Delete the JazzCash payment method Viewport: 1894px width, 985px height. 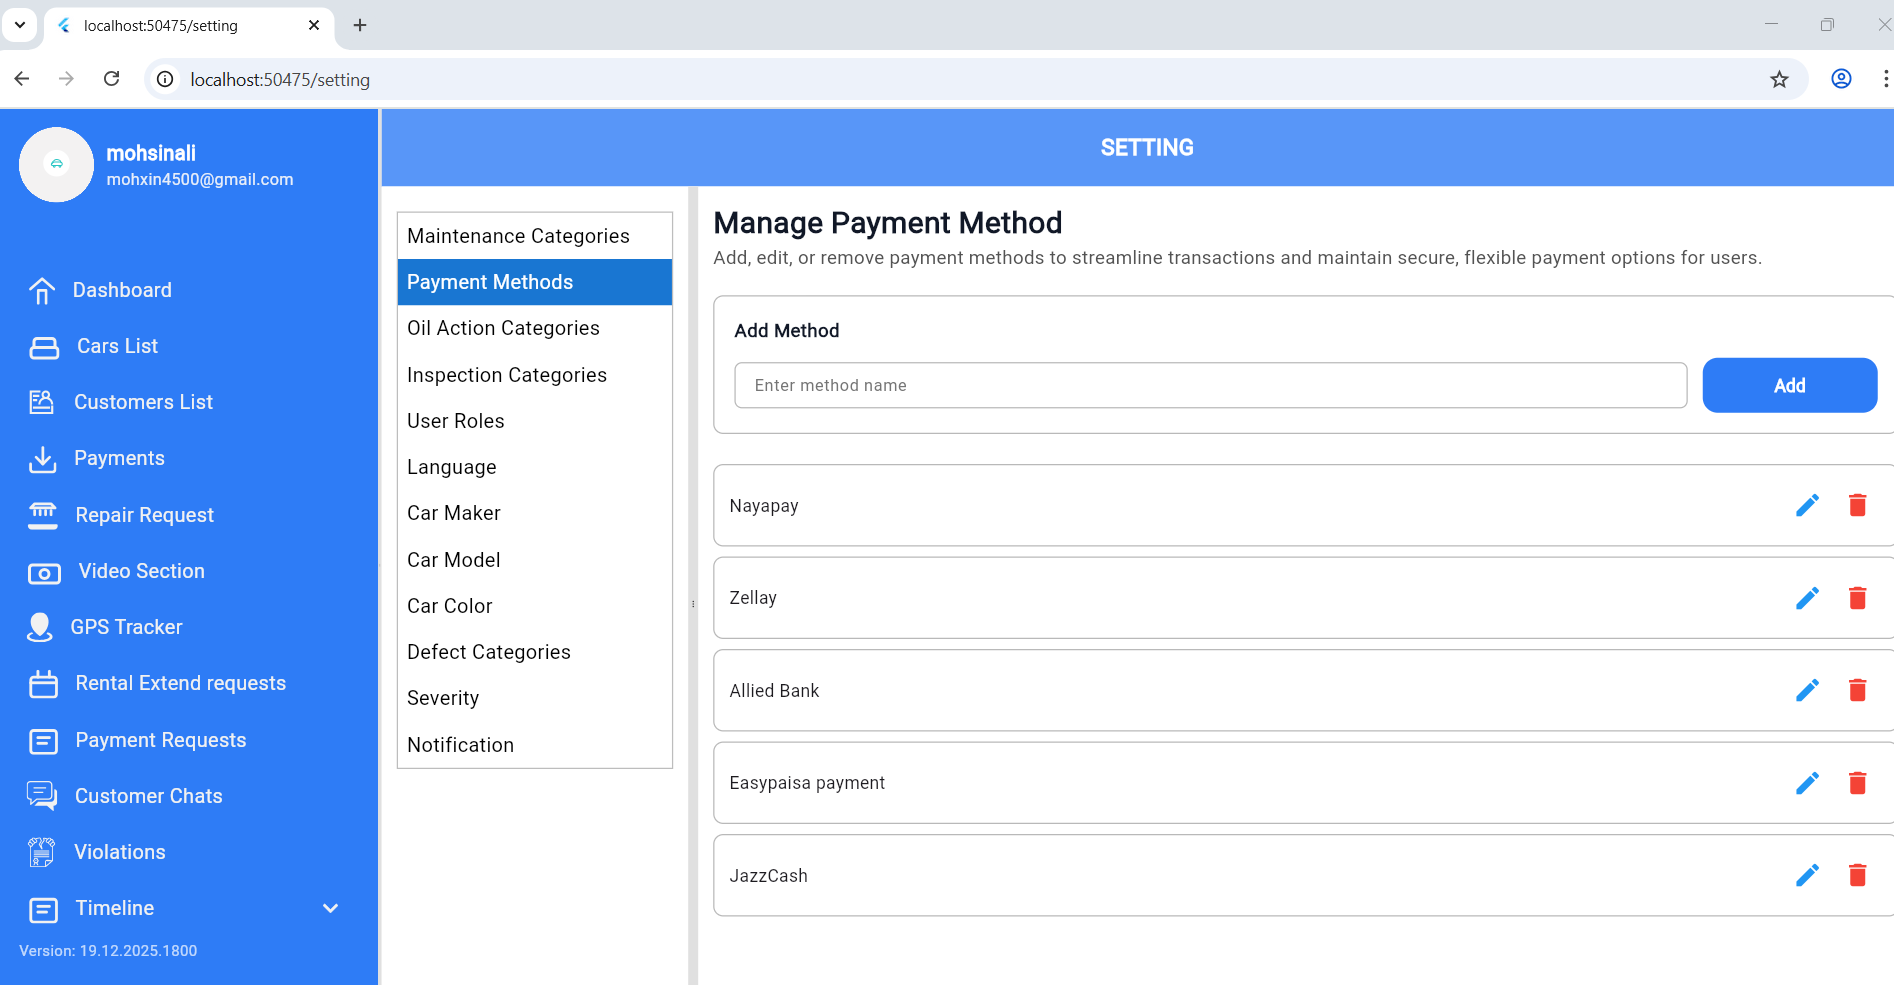pyautogui.click(x=1857, y=875)
